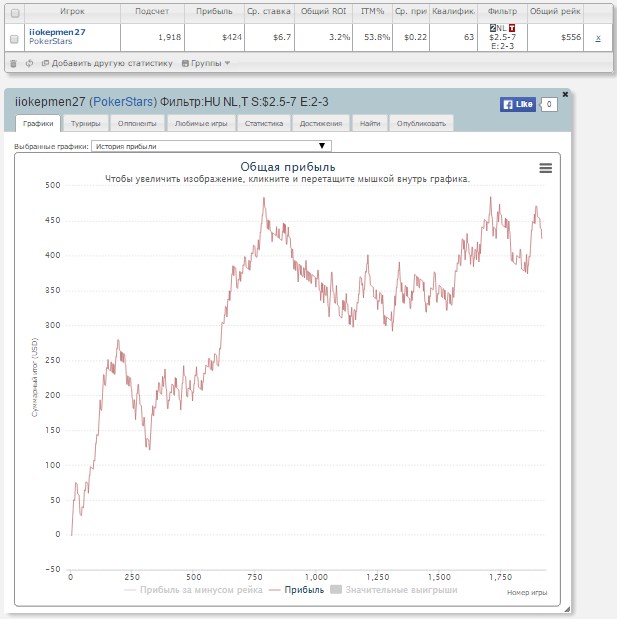The image size is (617, 619).
Task: Click the Like count bubble showing 0
Action: [x=549, y=104]
